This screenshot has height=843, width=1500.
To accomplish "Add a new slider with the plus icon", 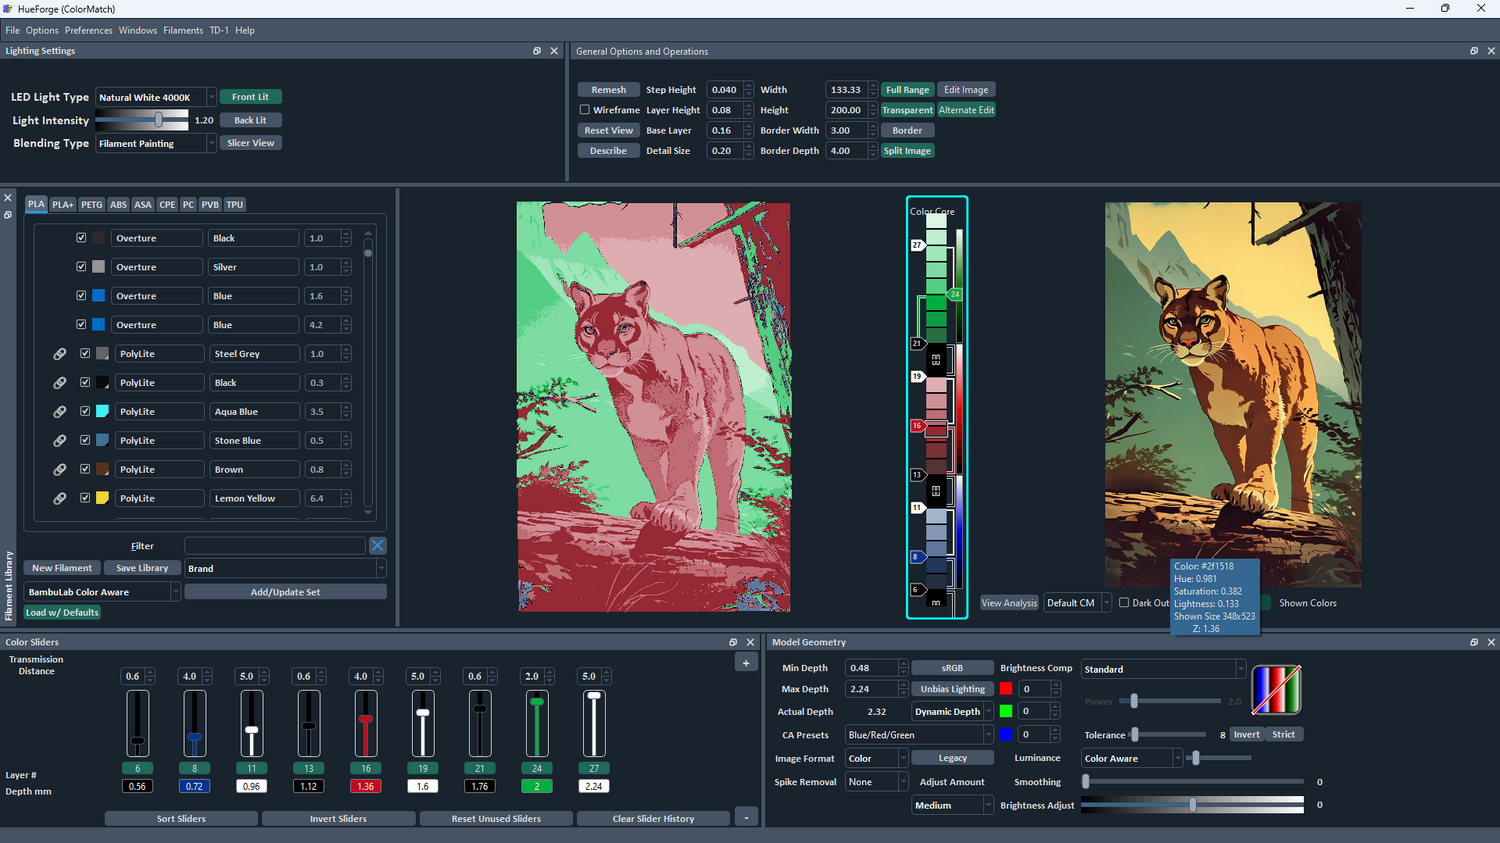I will pyautogui.click(x=746, y=661).
